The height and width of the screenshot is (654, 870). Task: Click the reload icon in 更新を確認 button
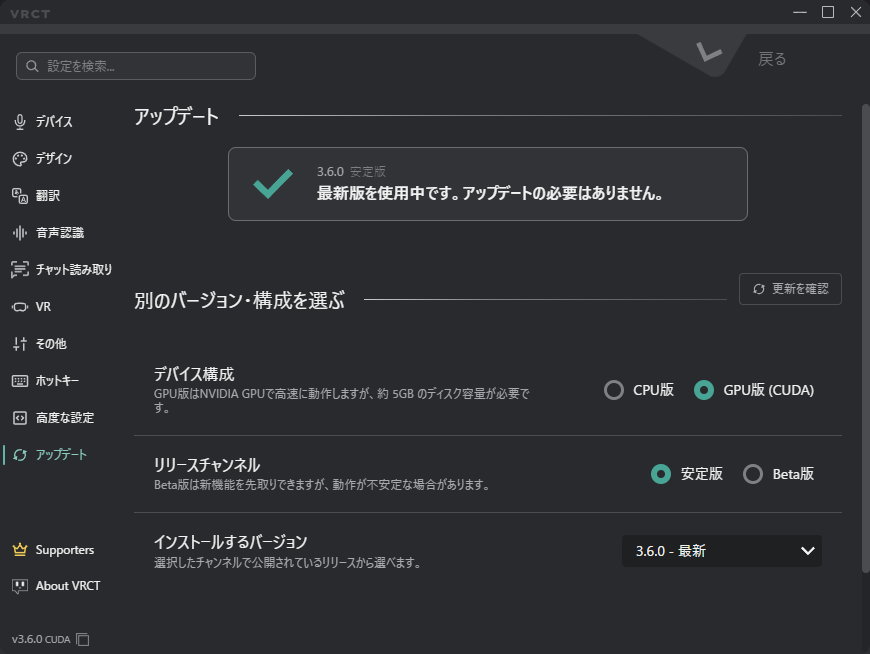click(x=758, y=289)
